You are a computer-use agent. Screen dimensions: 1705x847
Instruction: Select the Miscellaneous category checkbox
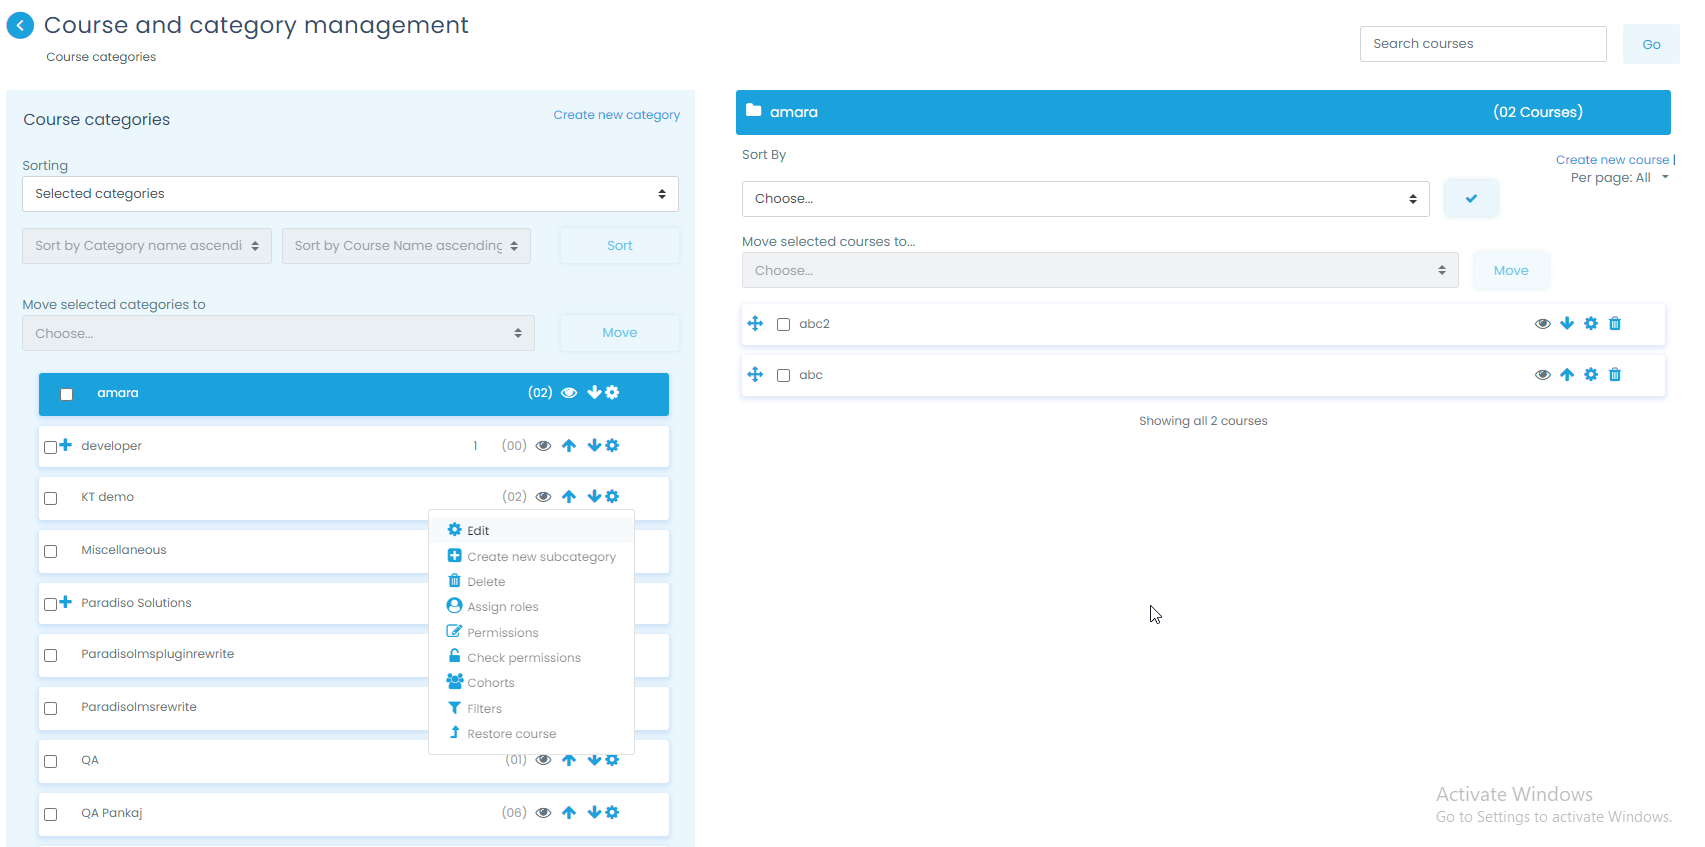pyautogui.click(x=51, y=552)
